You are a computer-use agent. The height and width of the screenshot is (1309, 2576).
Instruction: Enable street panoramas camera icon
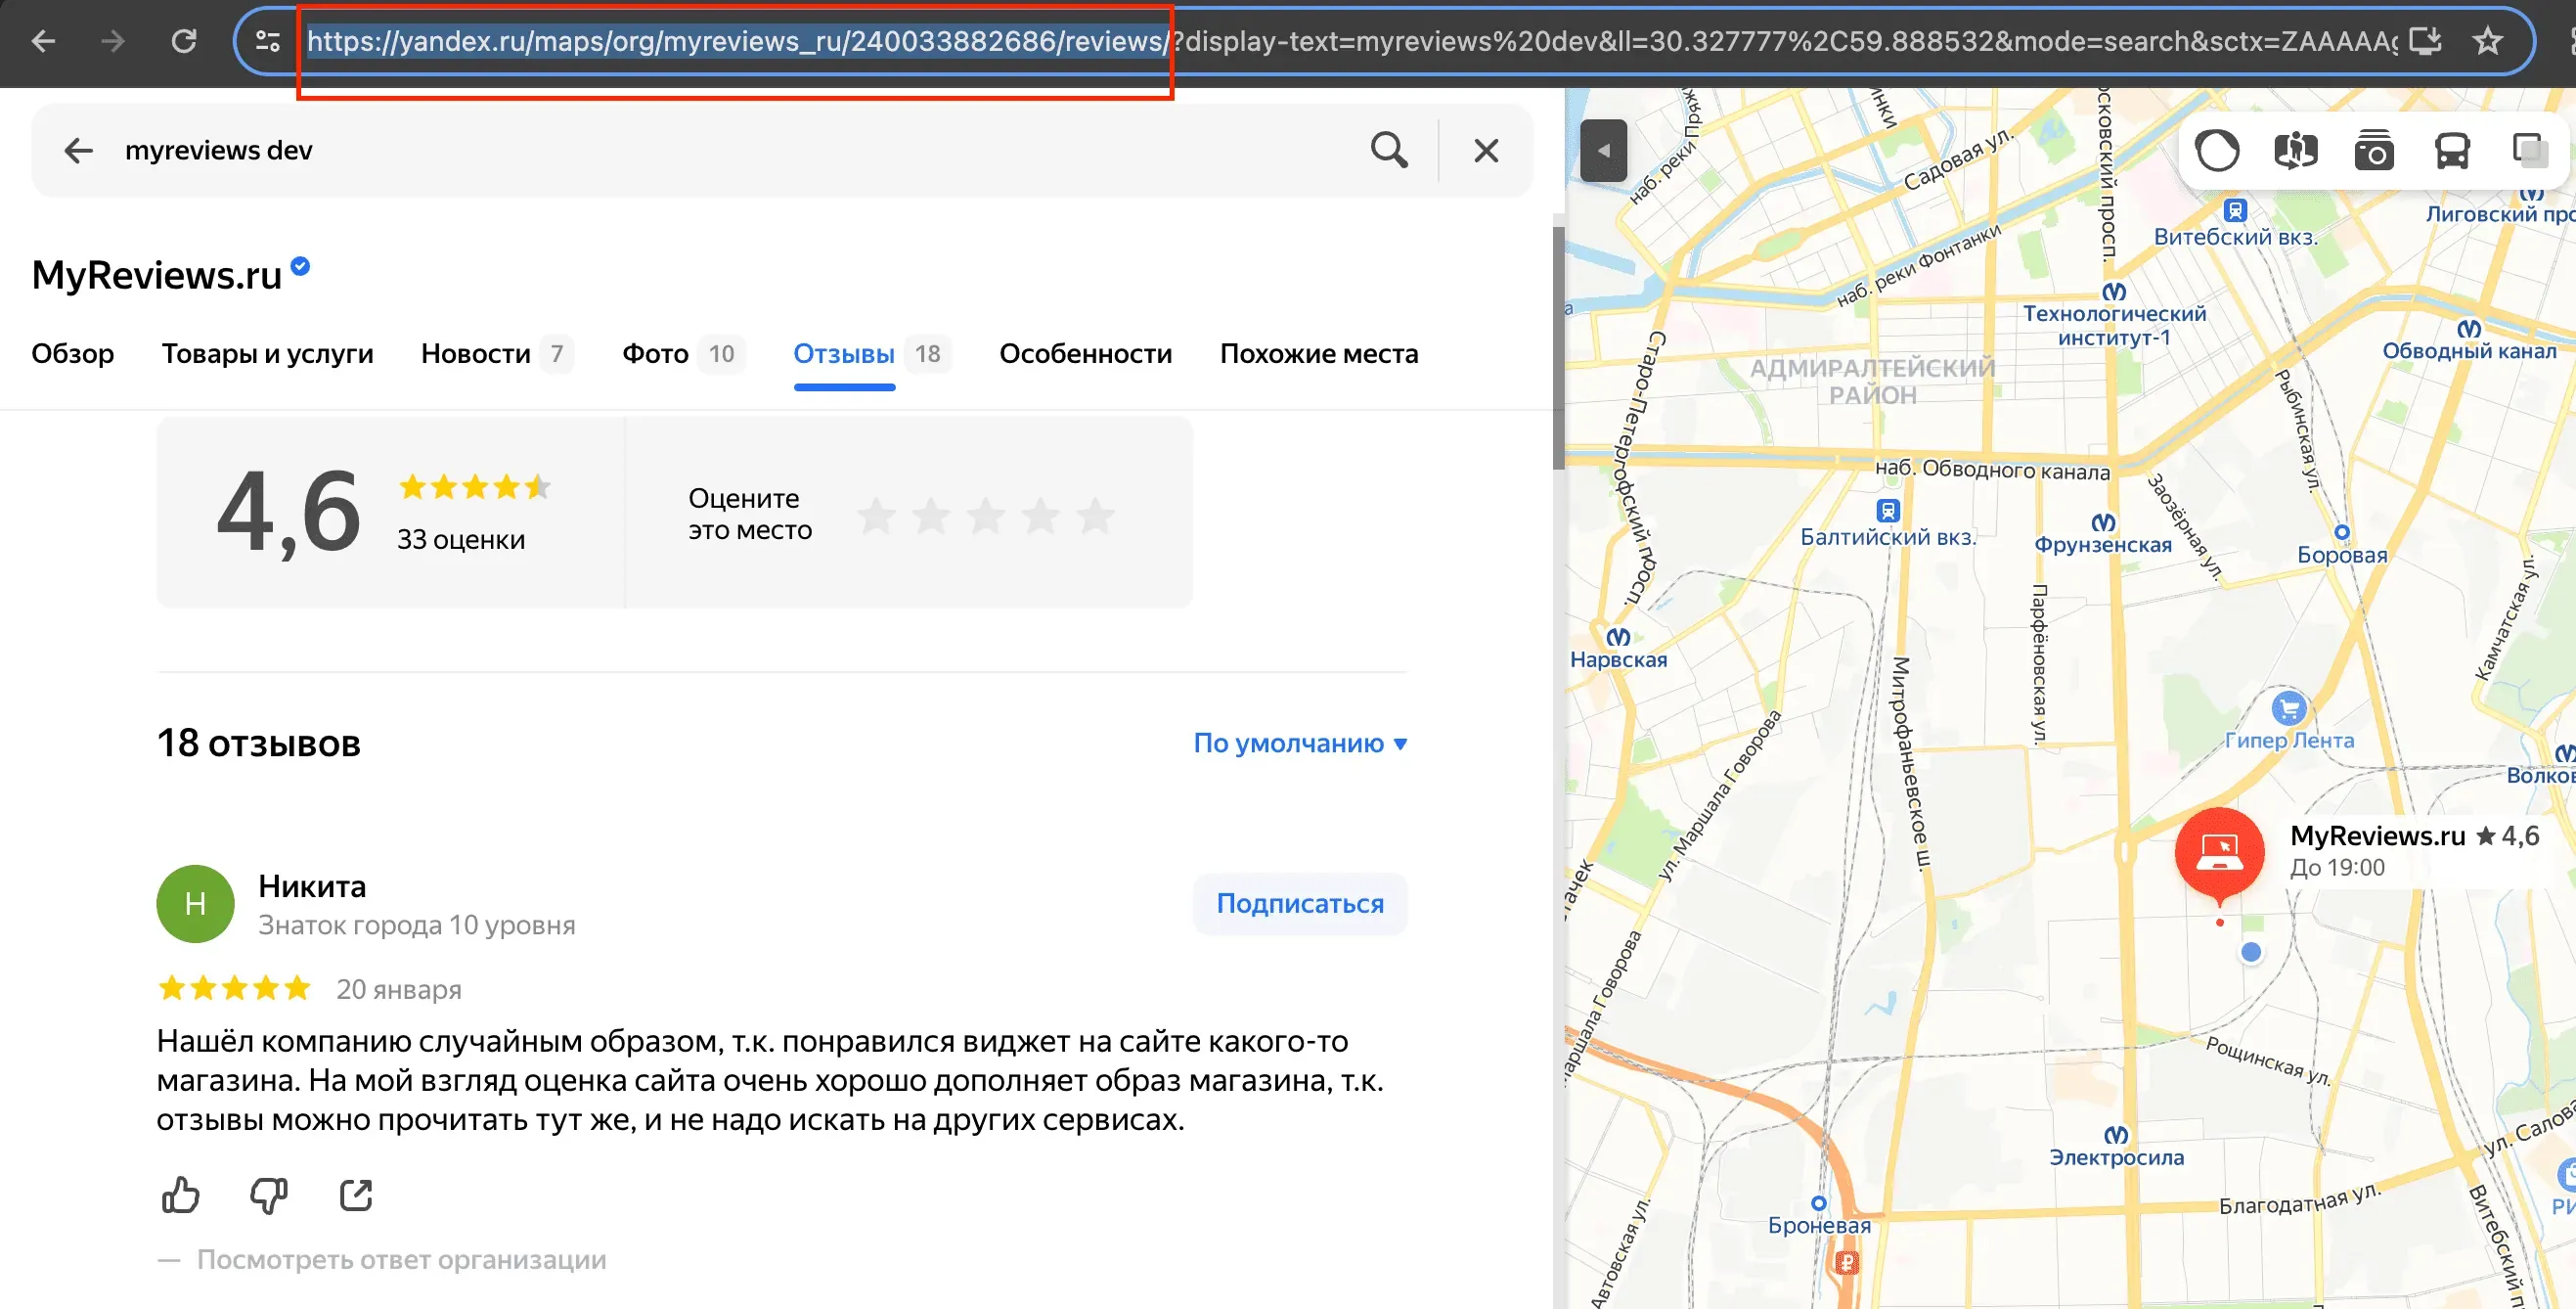(x=2373, y=151)
